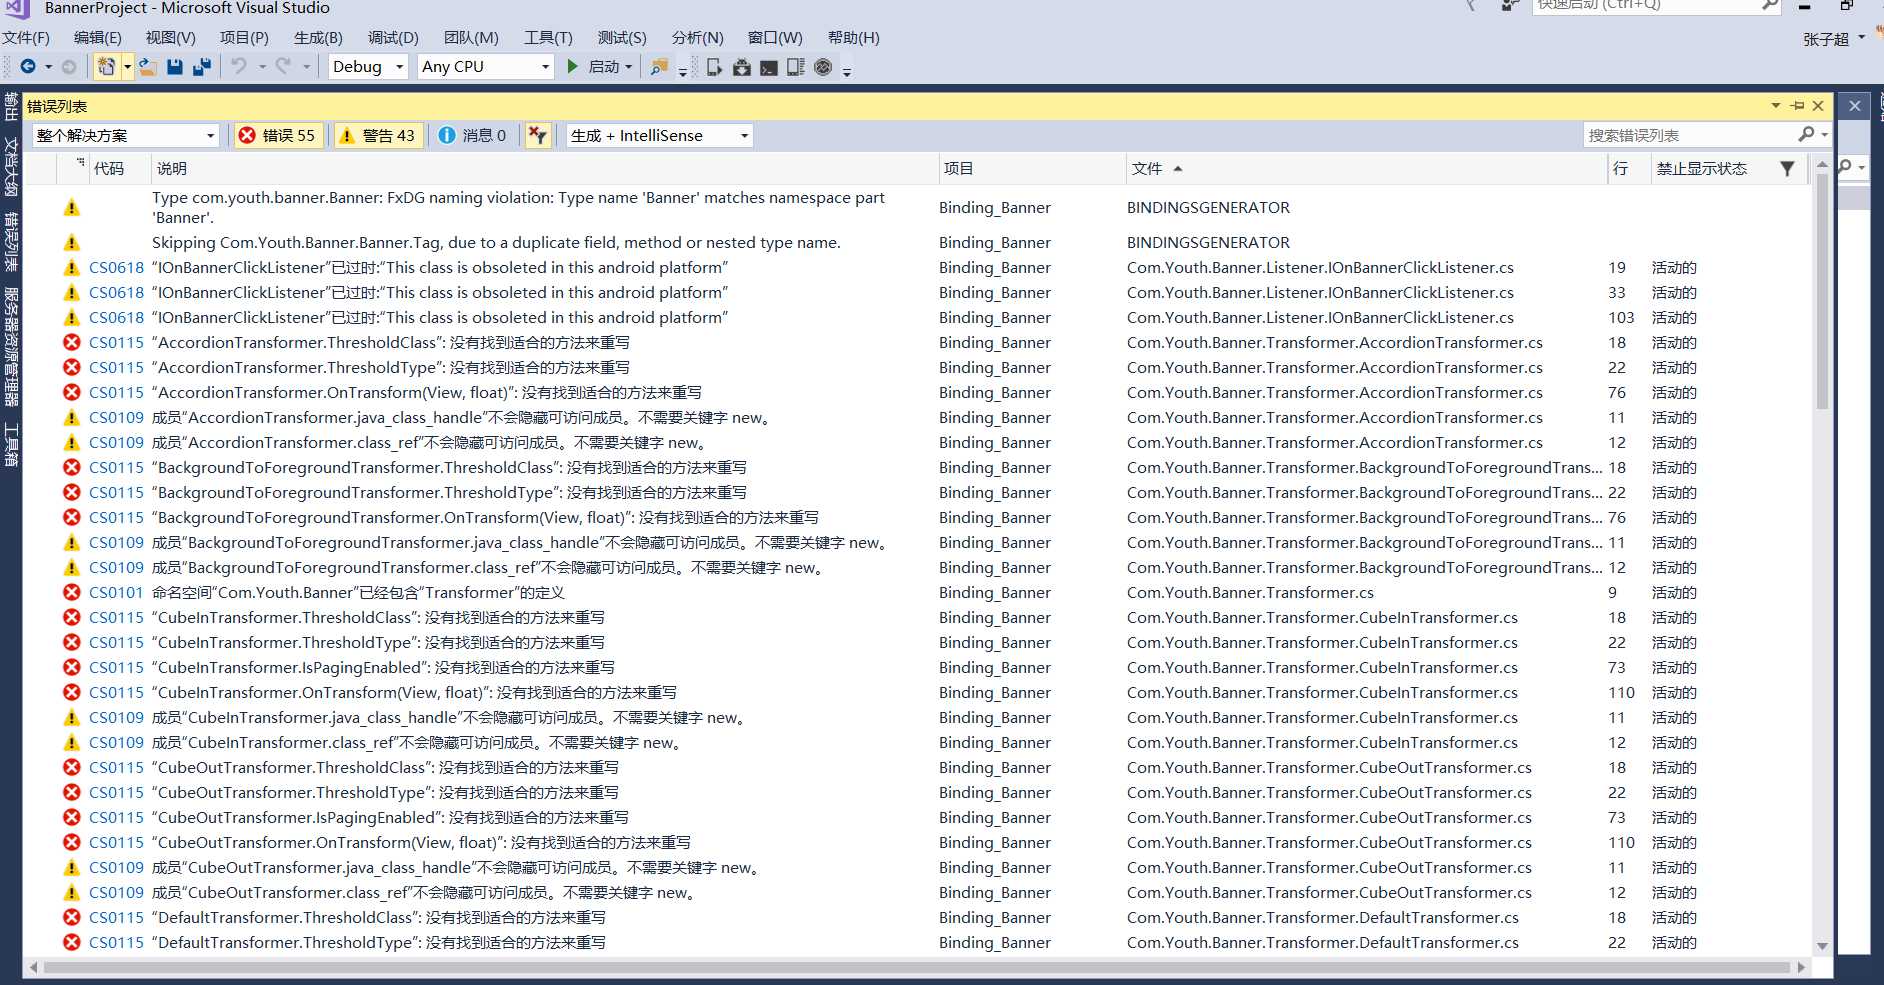Click the green Start debugging play icon

573,67
